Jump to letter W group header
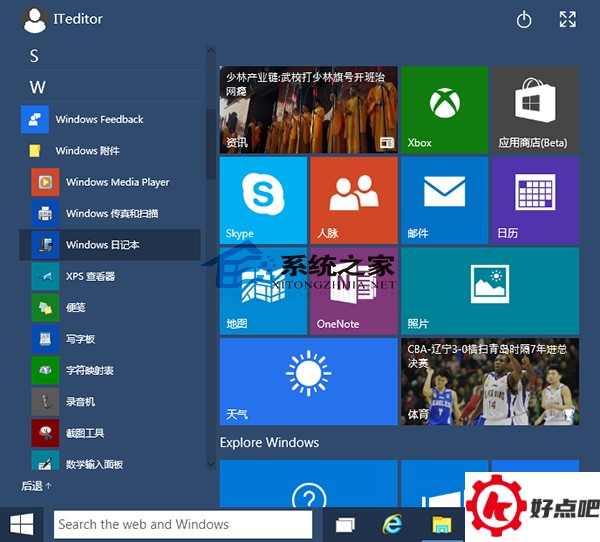 coord(38,87)
